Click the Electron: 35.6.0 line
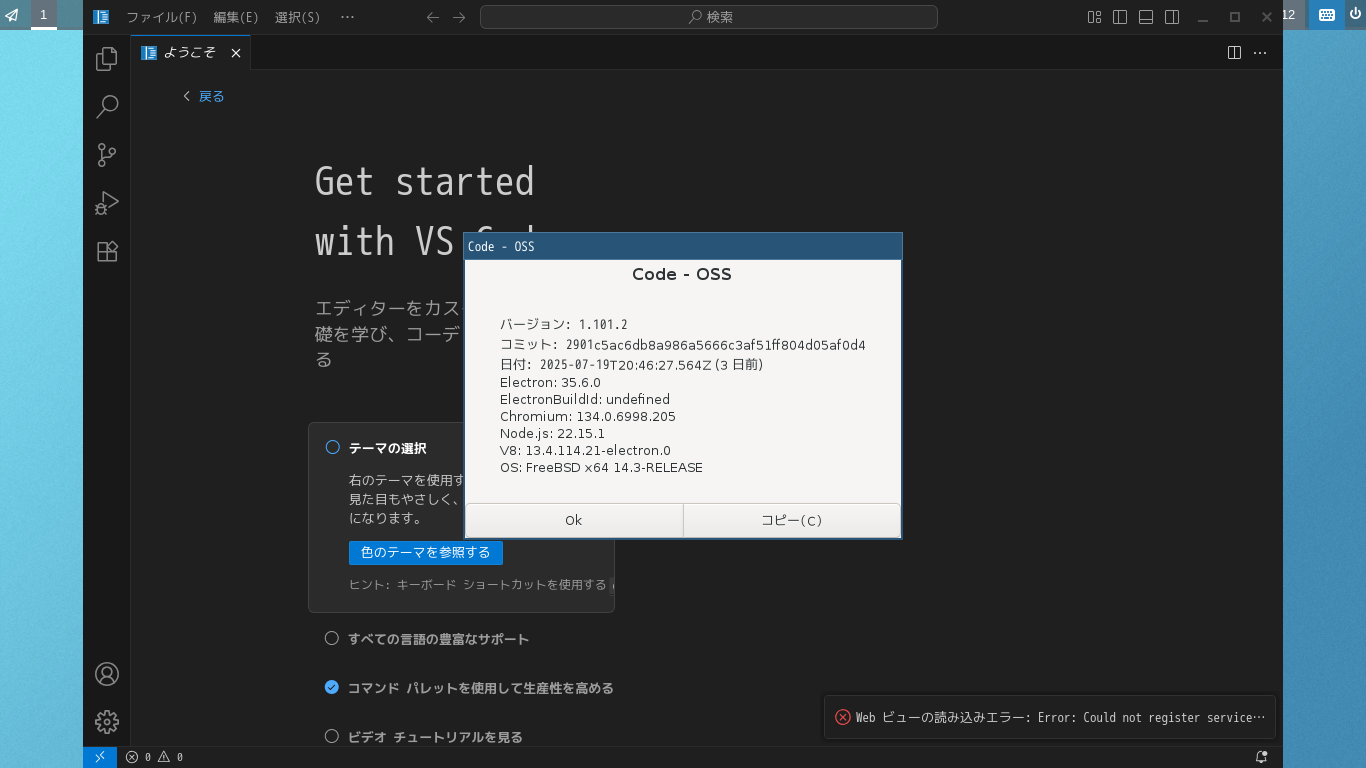This screenshot has height=768, width=1366. pyautogui.click(x=550, y=382)
